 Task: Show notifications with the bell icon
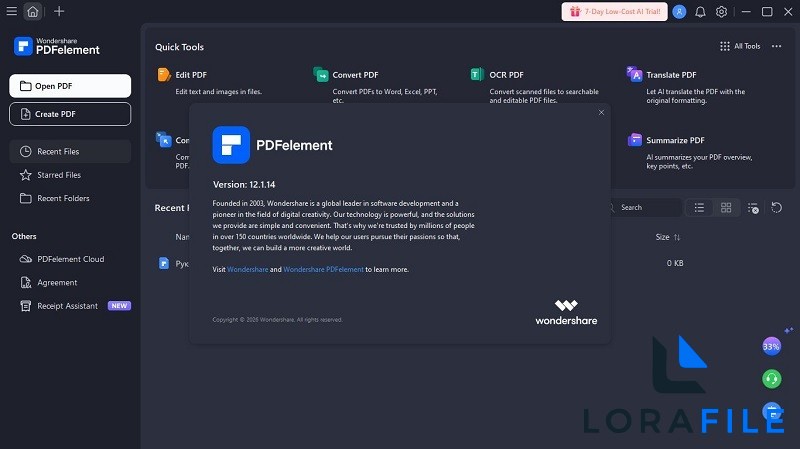click(700, 11)
